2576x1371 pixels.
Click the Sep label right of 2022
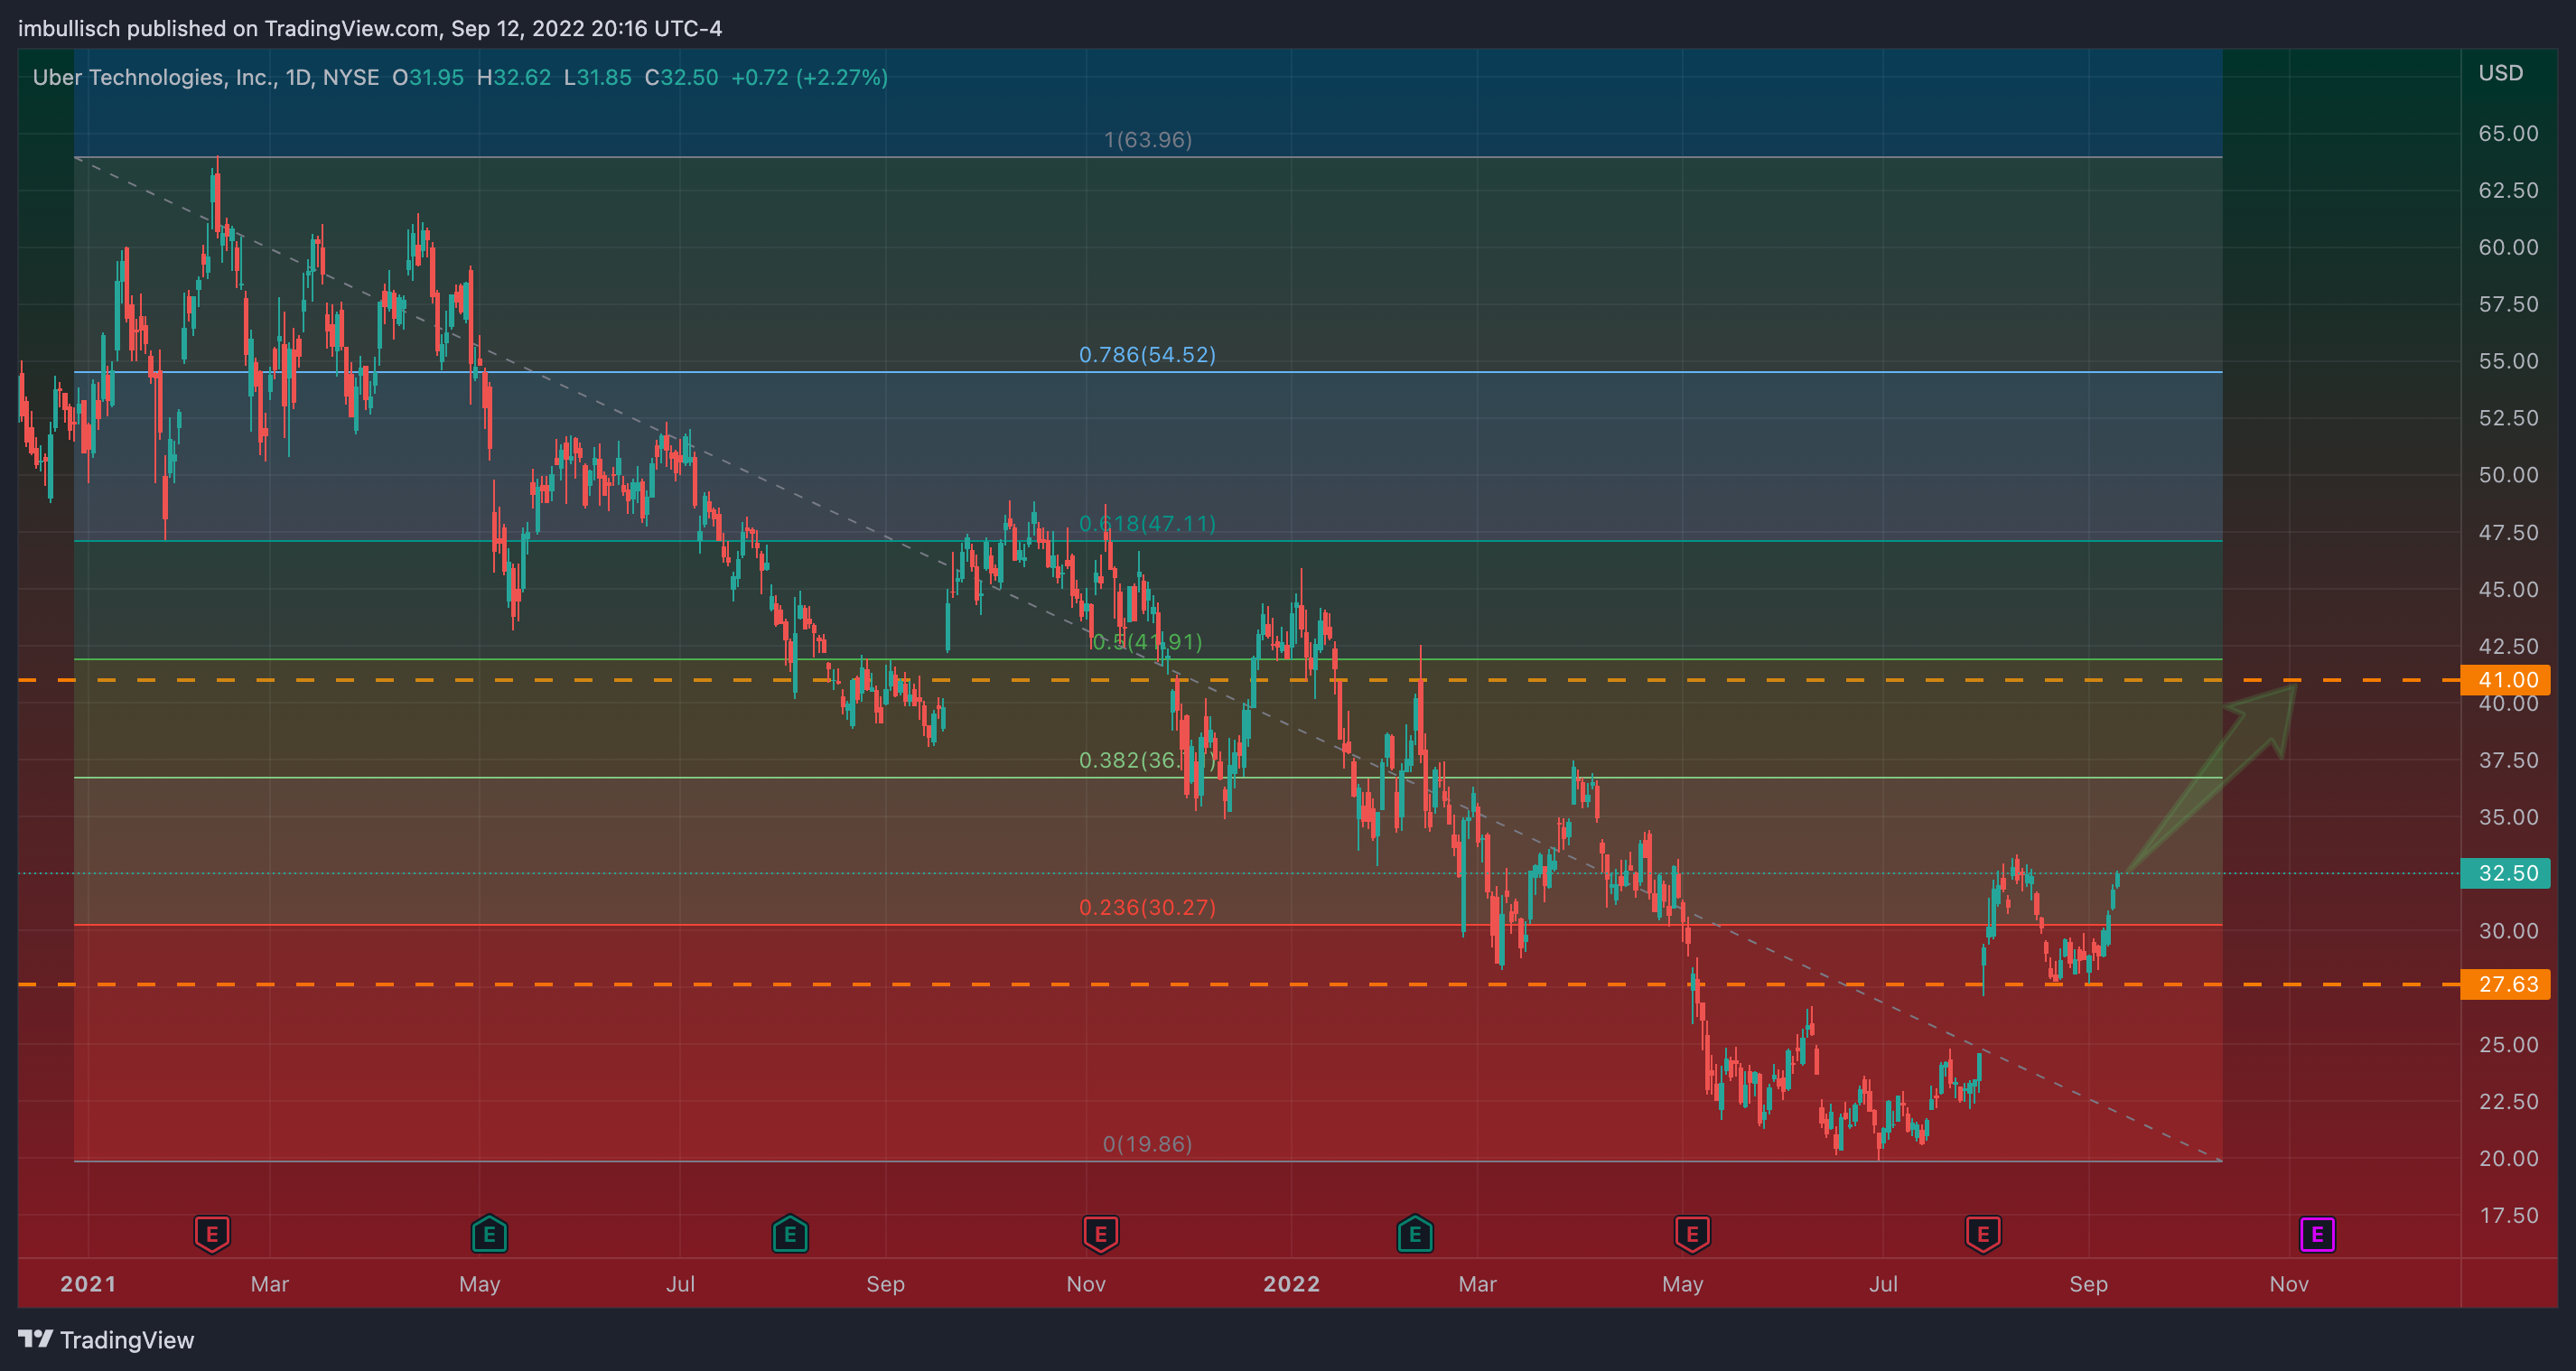tap(2088, 1284)
